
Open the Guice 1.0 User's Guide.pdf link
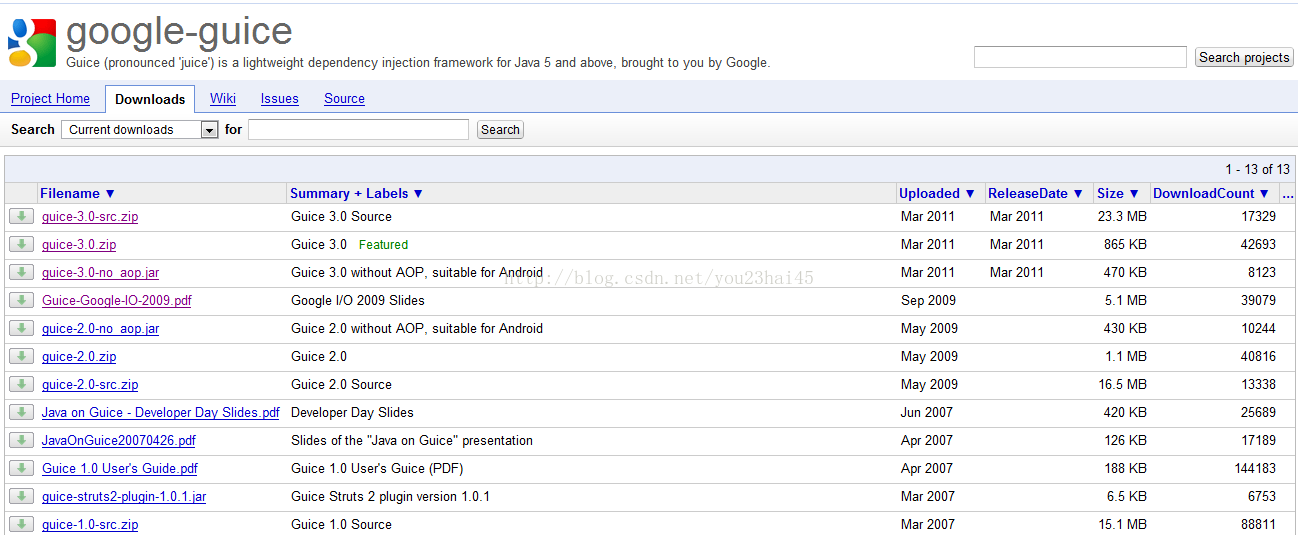point(120,468)
